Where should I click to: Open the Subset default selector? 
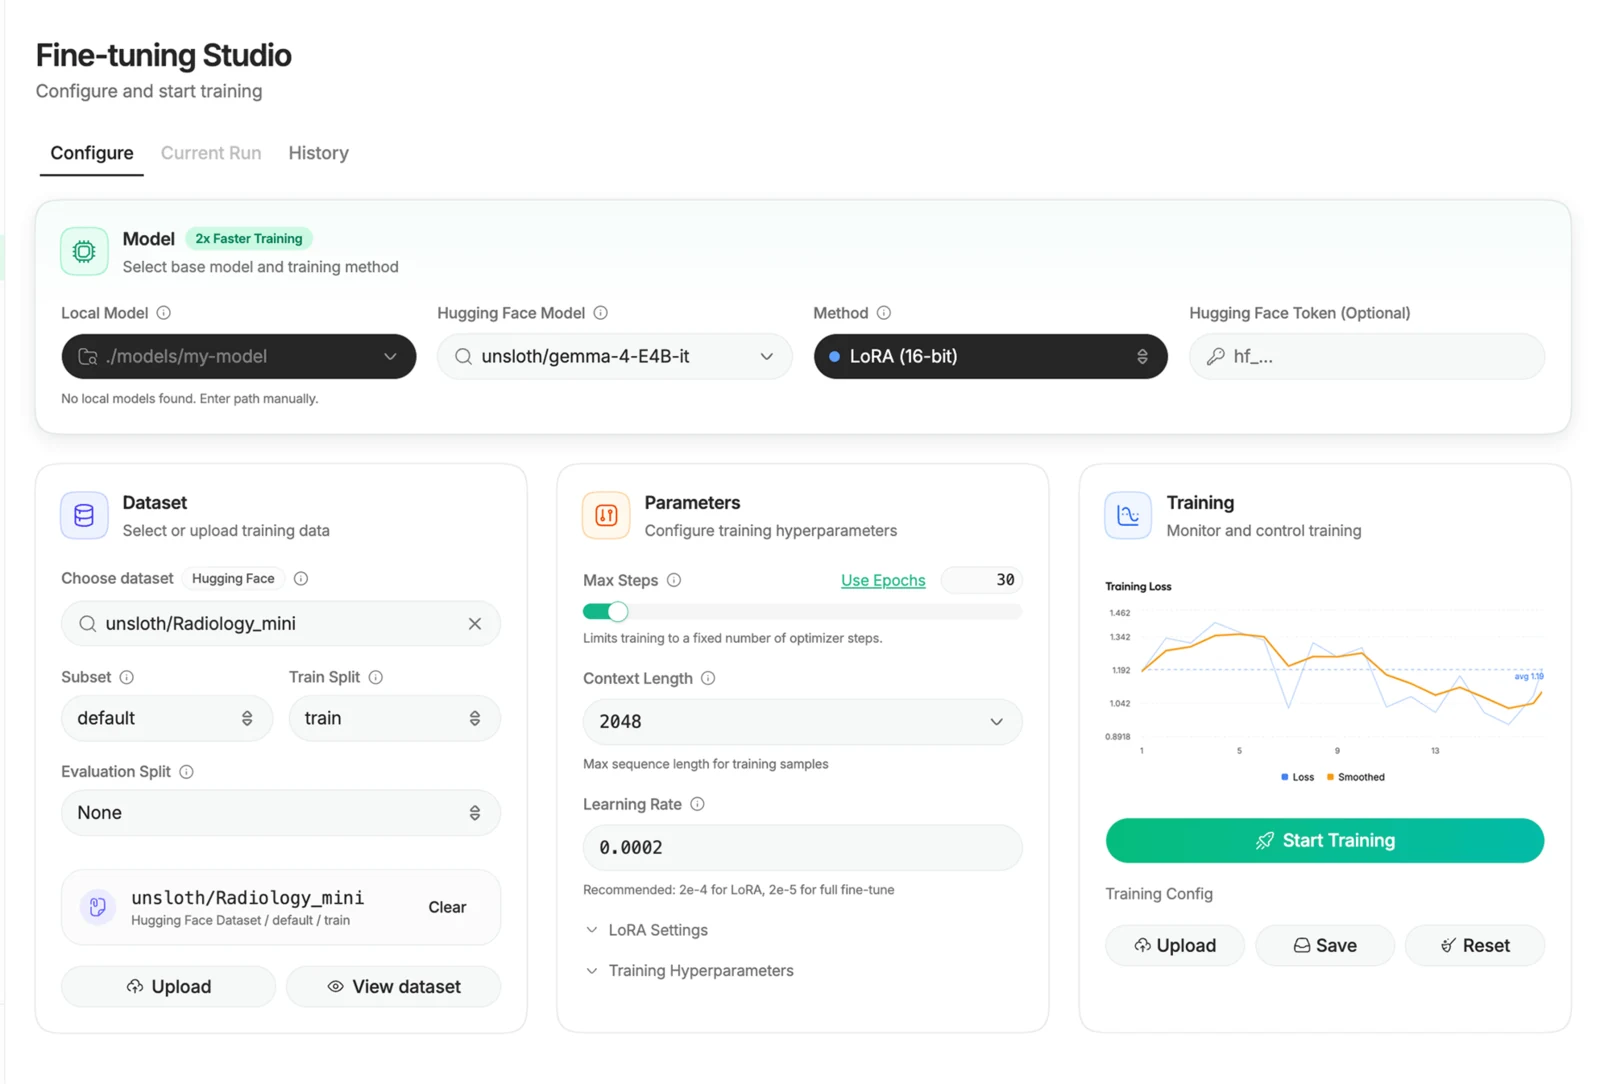point(167,718)
